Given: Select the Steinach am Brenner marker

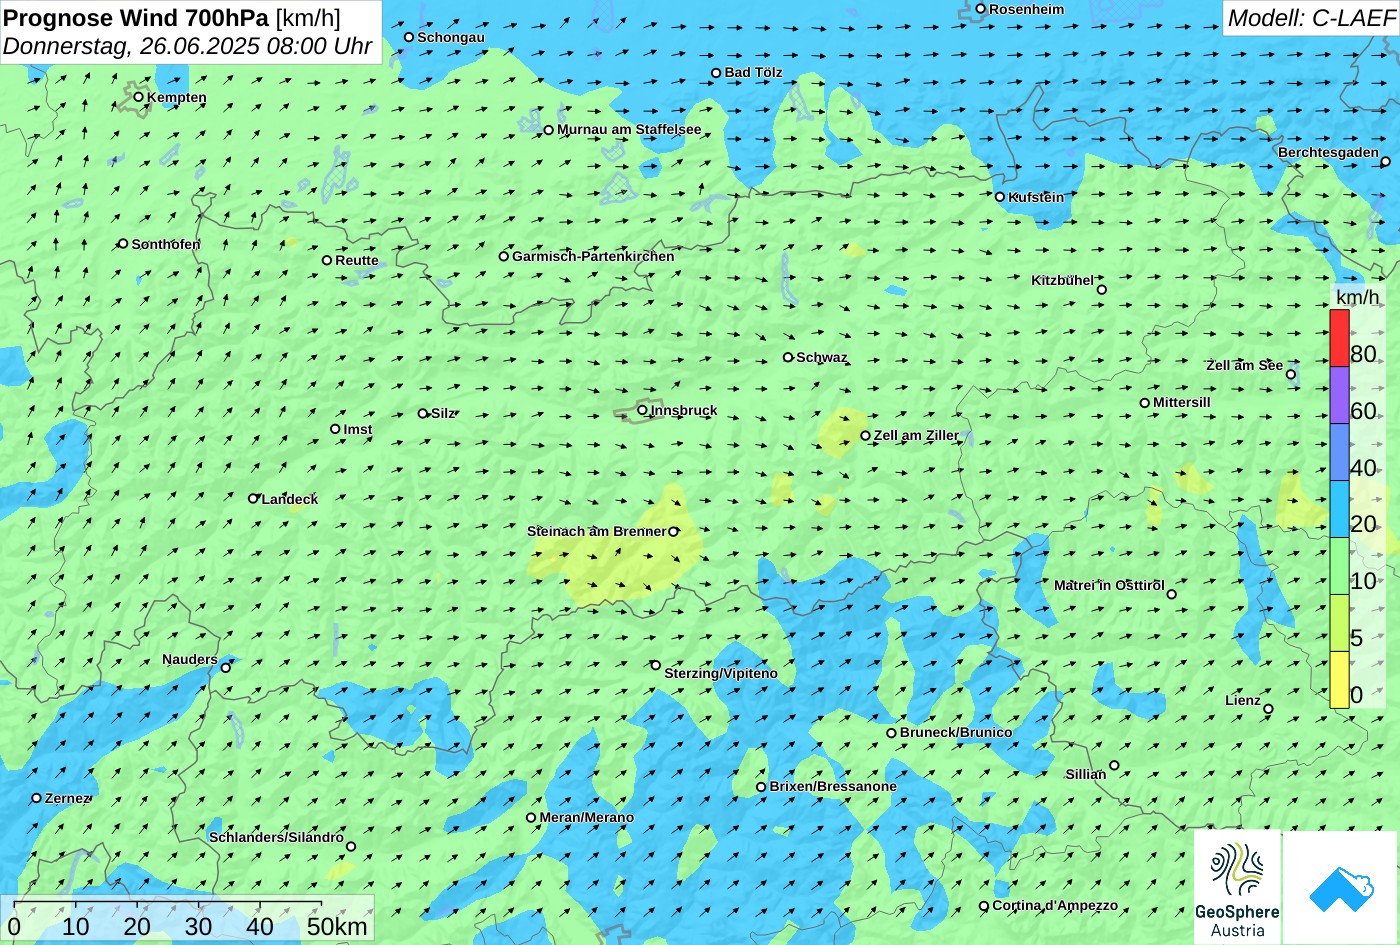Looking at the screenshot, I should (673, 532).
